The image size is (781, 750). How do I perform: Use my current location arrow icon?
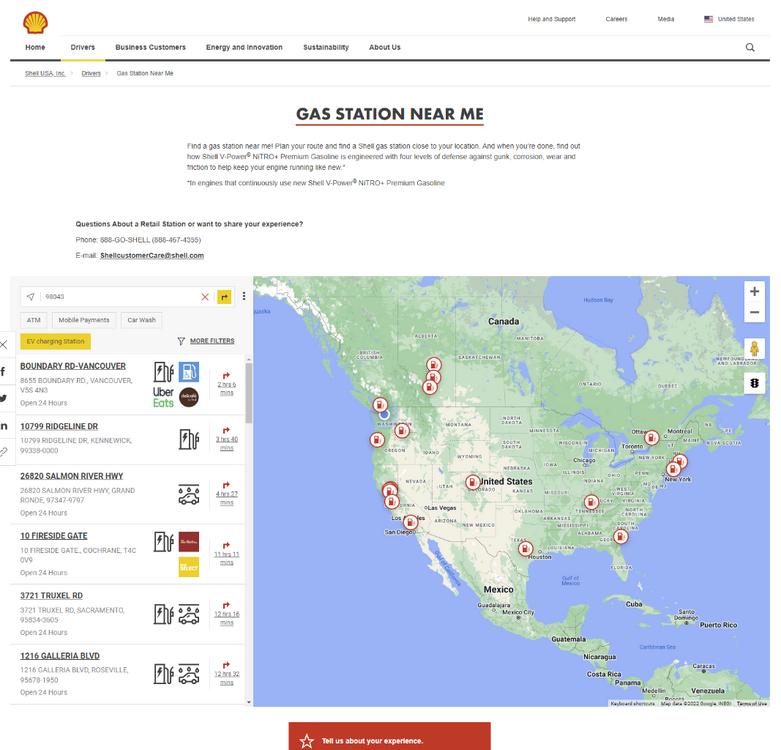coord(30,297)
